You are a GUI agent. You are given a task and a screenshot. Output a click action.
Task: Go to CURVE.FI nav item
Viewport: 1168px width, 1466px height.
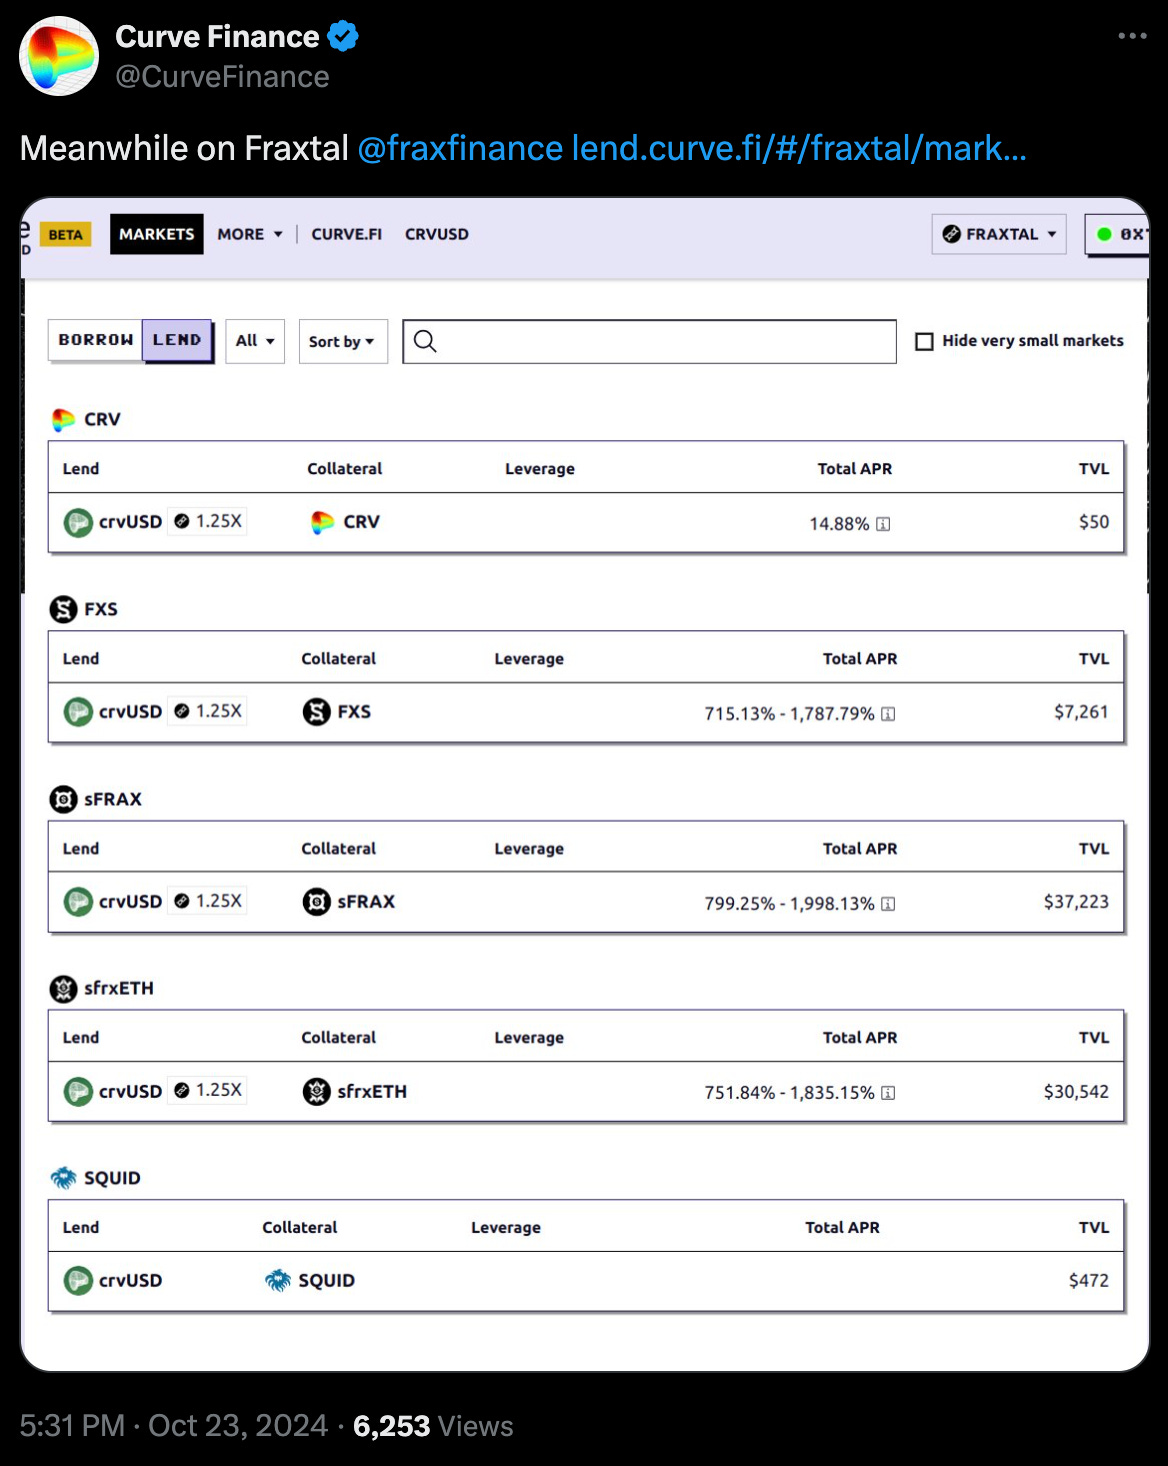tap(347, 234)
